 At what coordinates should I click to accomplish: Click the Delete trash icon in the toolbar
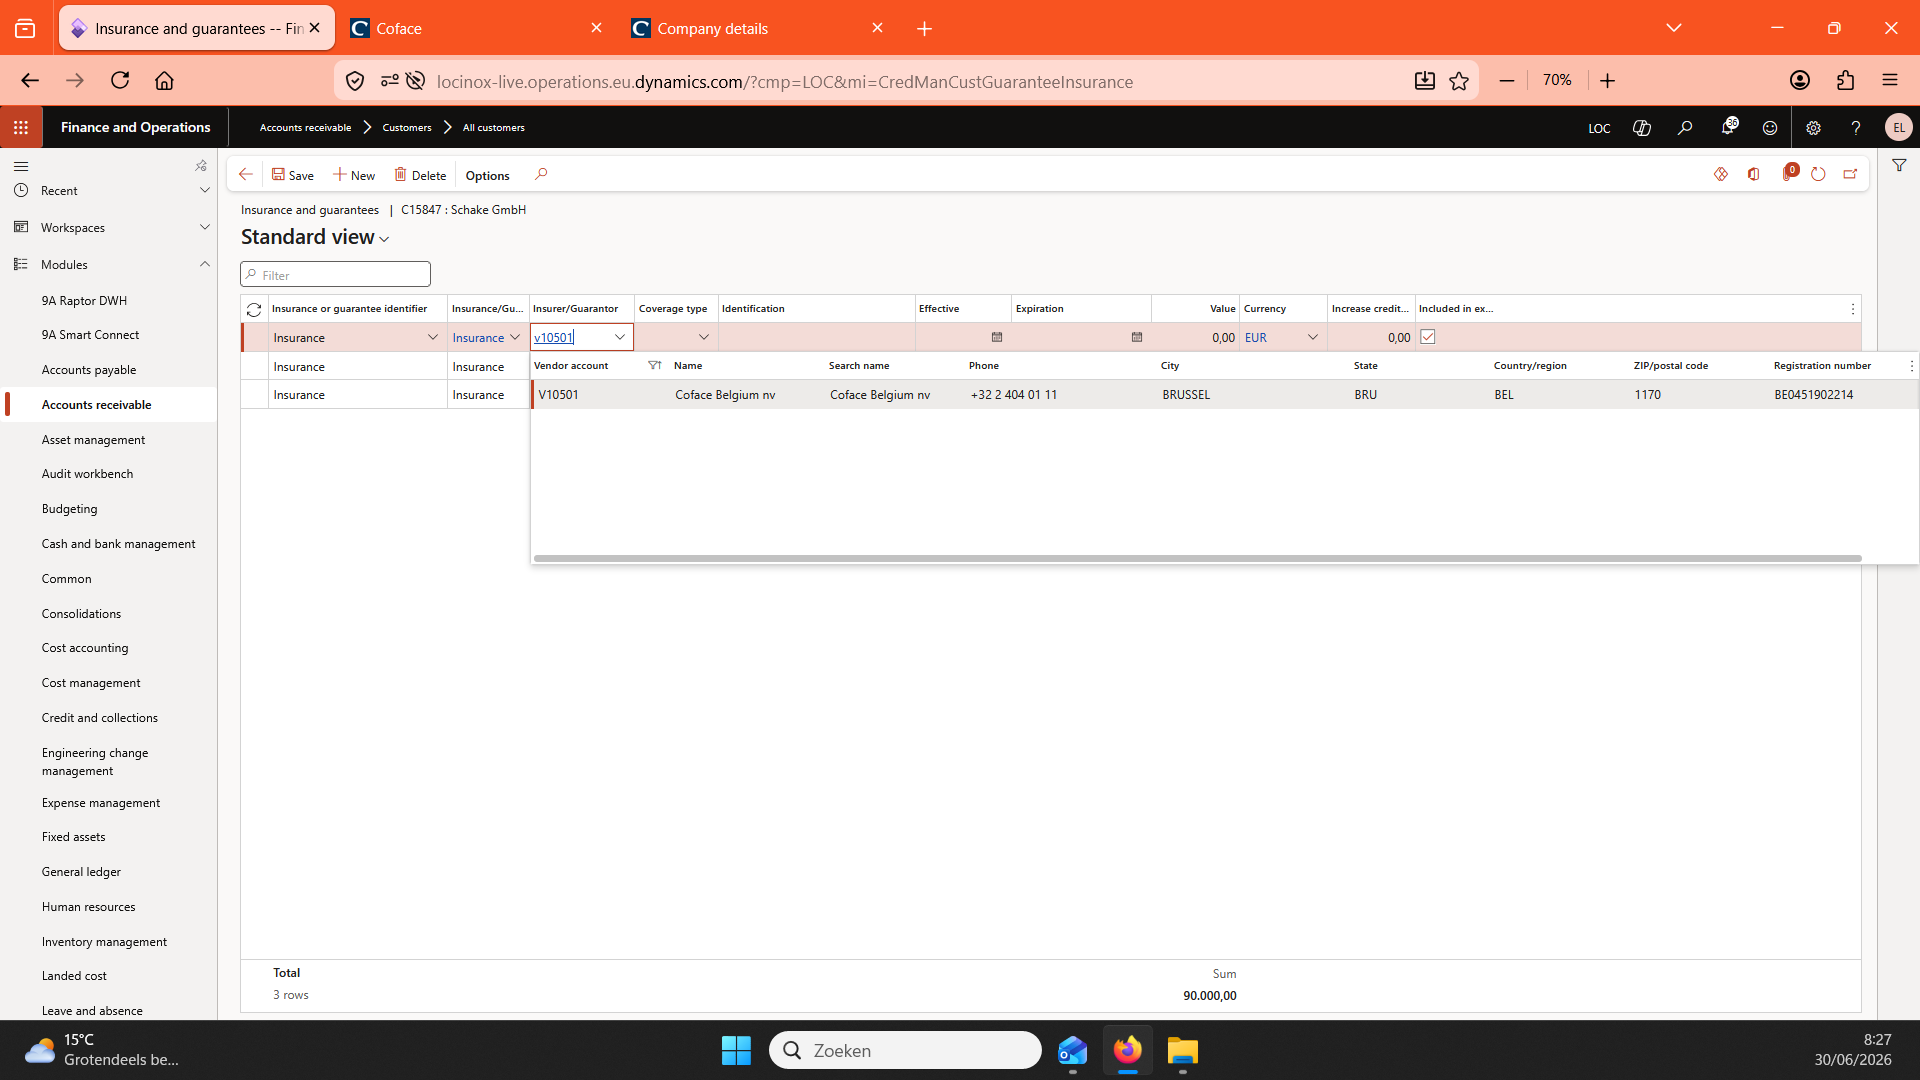(x=400, y=174)
